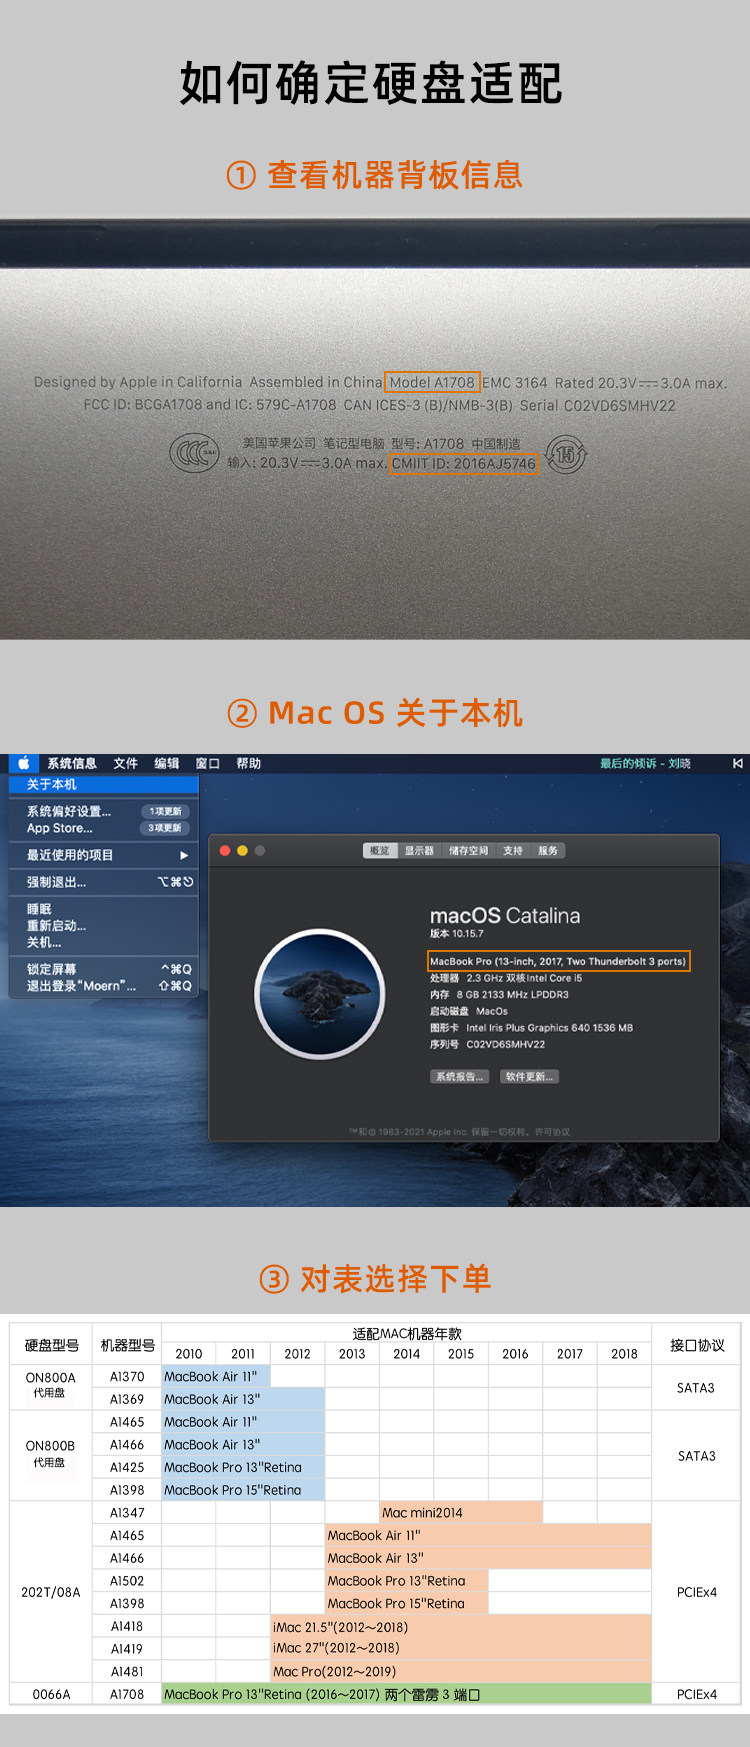Screen dimensions: 750x1747
Task: Open the 文件 menu
Action: 126,763
